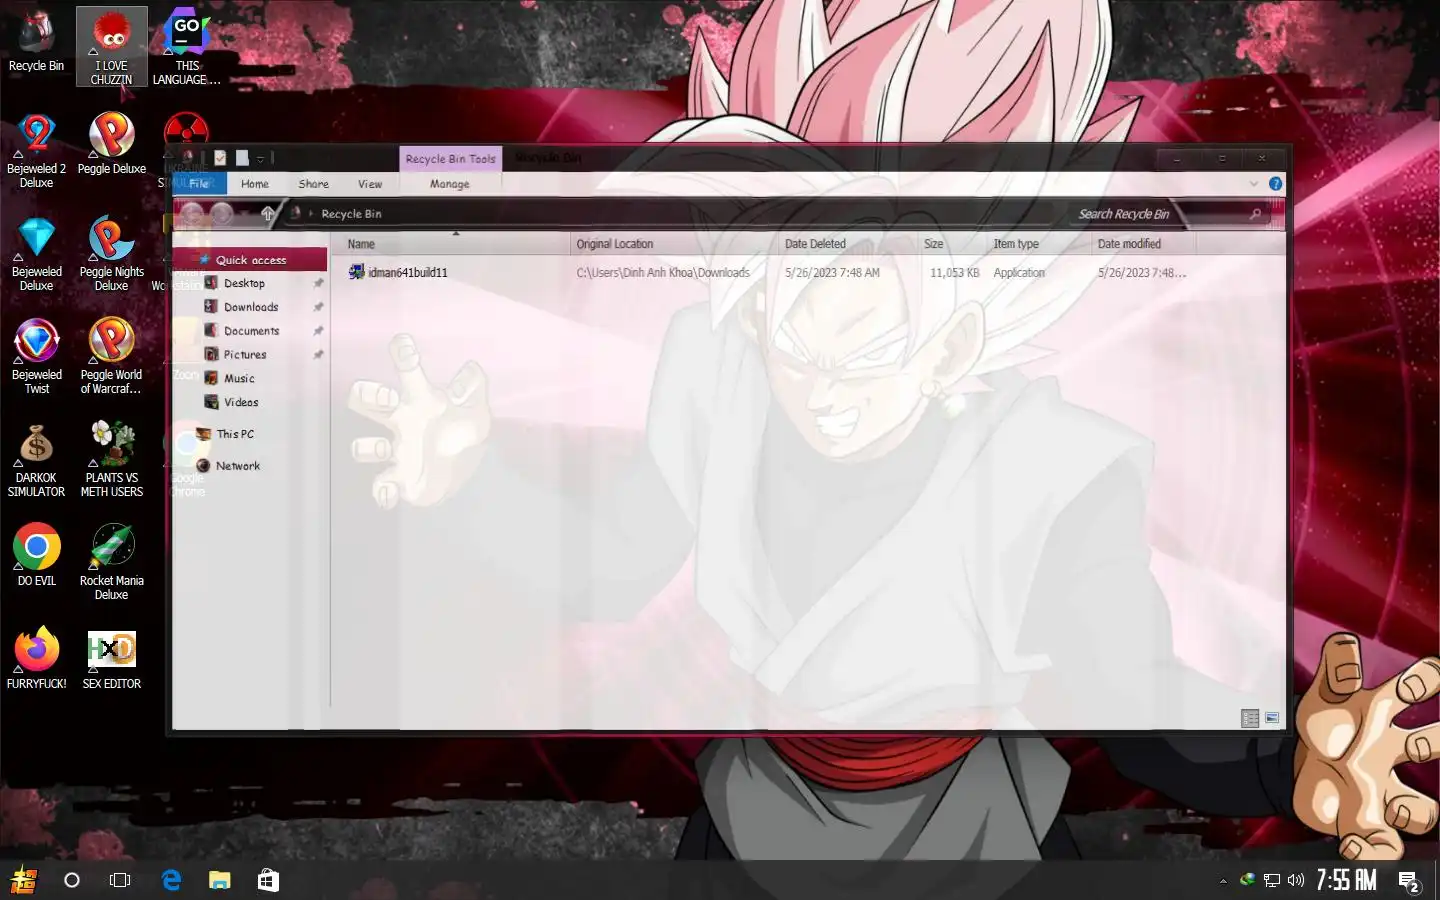Open the Share ribbon tab
1440x900 pixels.
[313, 184]
